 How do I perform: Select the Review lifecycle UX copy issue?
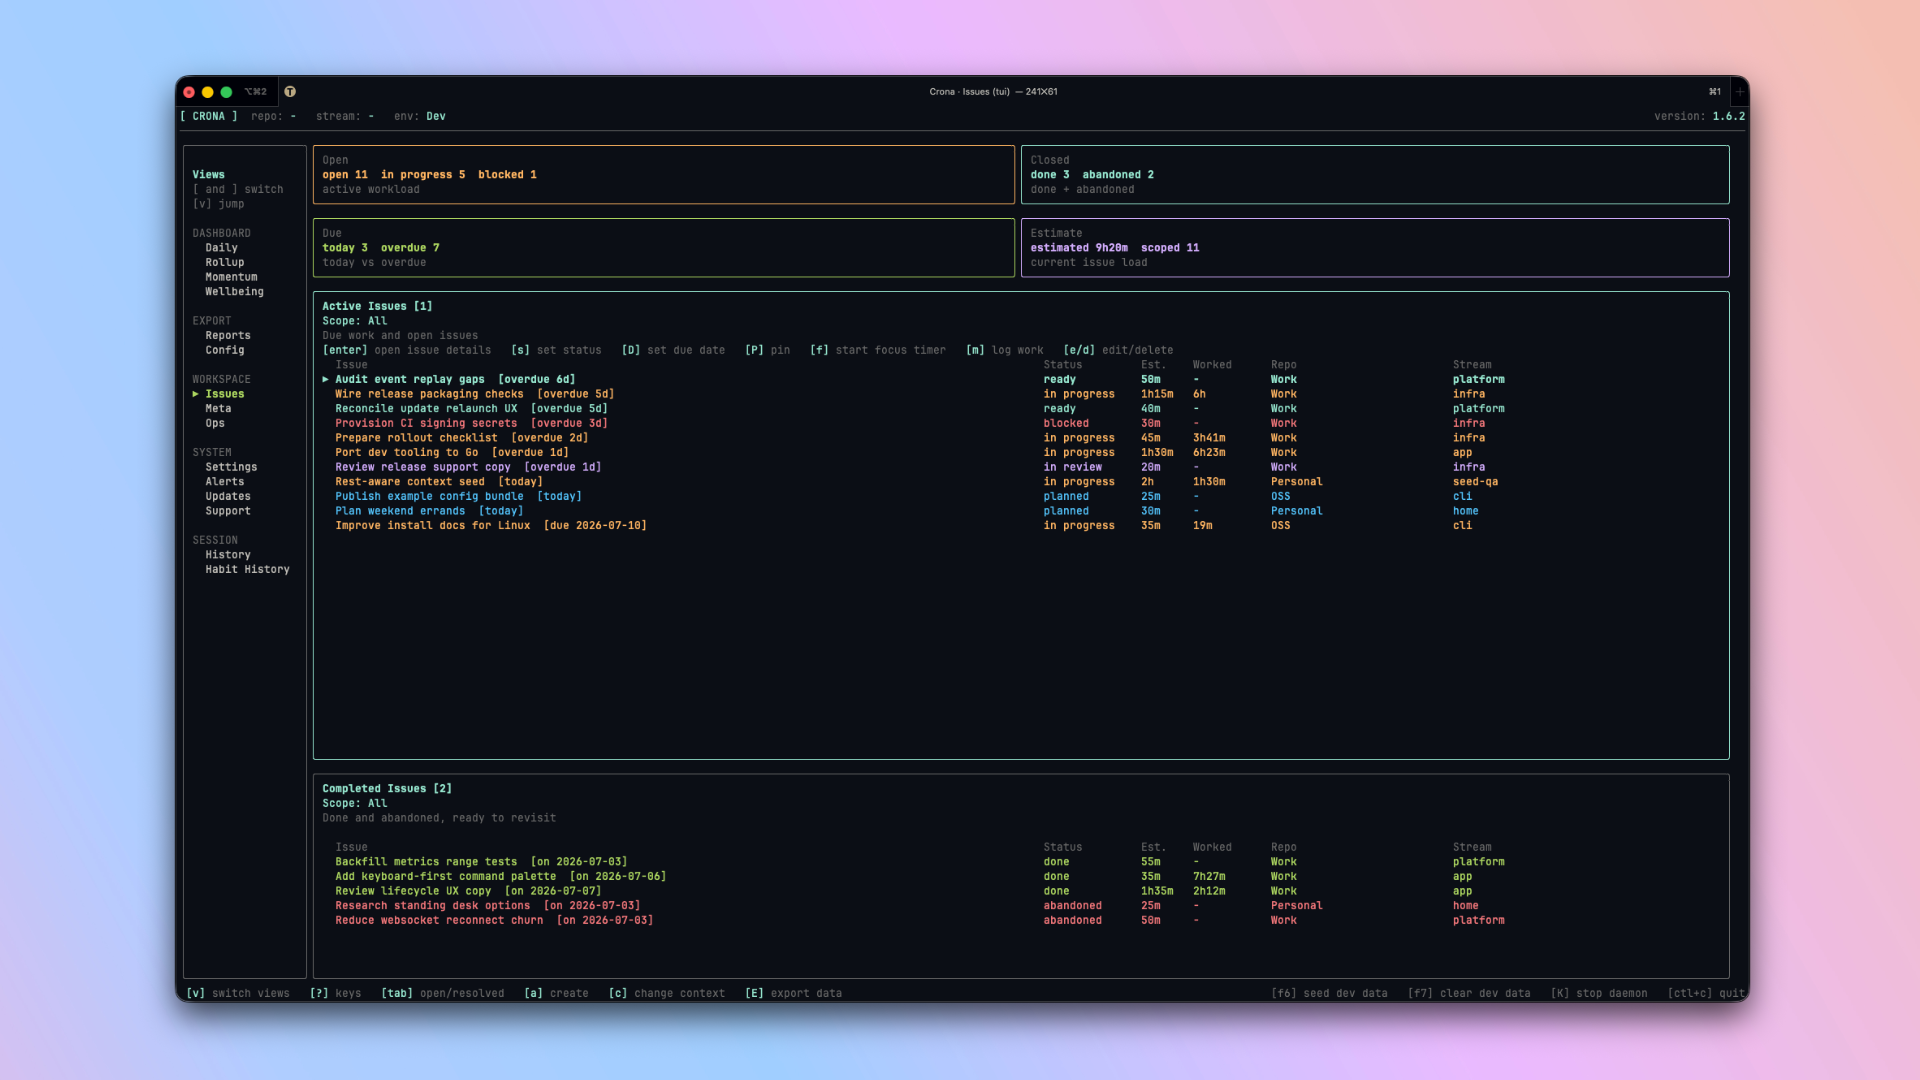coord(1020,891)
